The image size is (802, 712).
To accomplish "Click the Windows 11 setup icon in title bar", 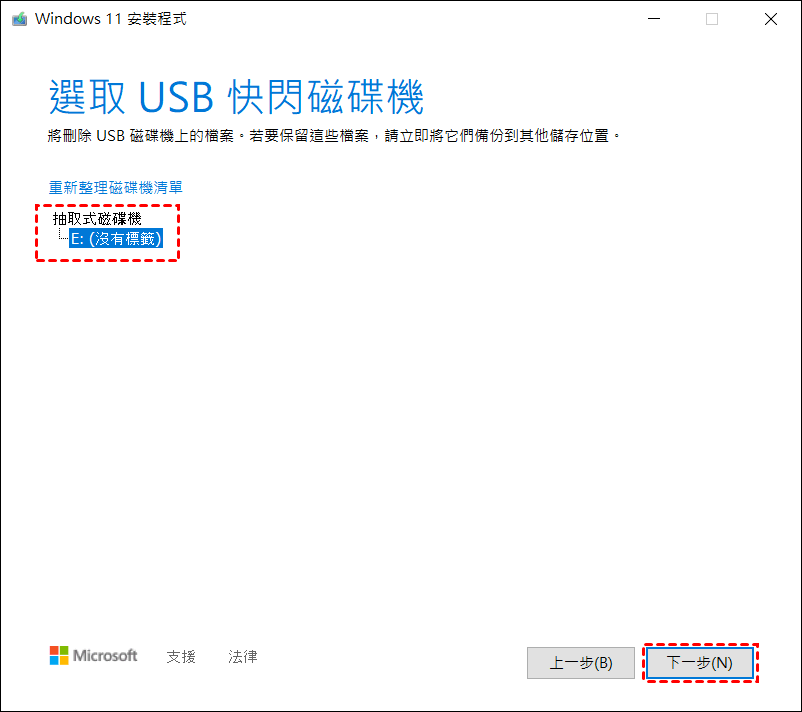I will 19,19.
